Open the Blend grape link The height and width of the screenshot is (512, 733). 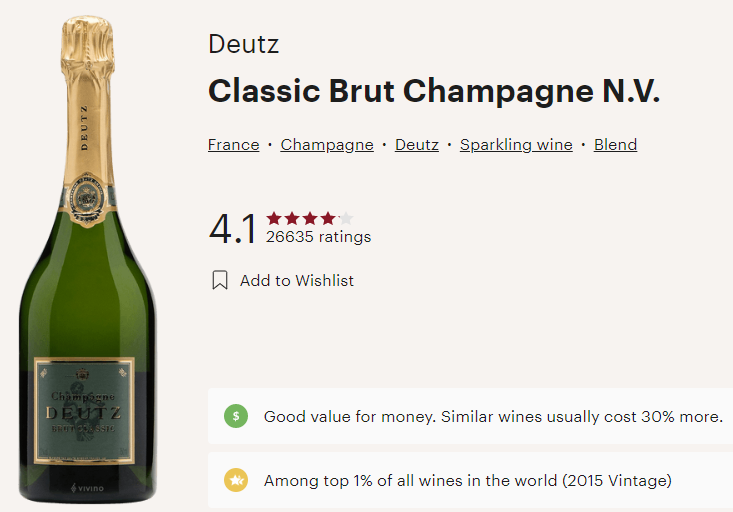tap(615, 145)
